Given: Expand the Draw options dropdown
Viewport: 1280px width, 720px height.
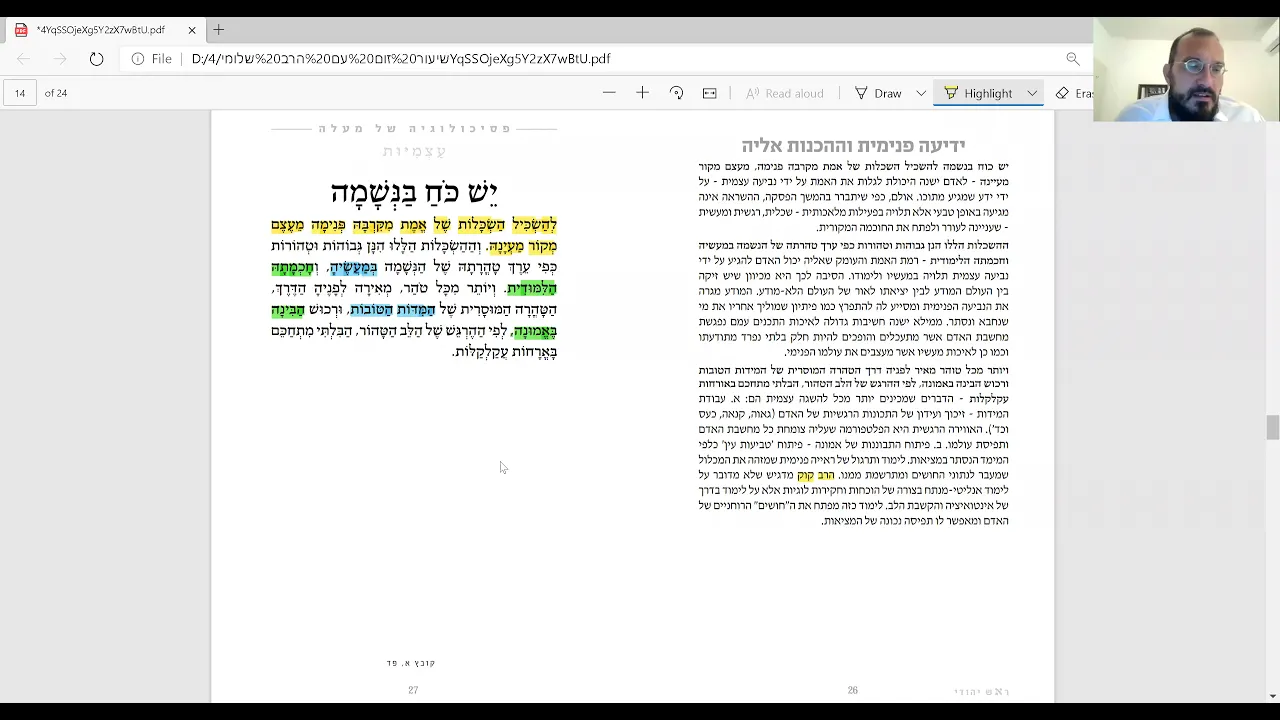Looking at the screenshot, I should pos(921,93).
